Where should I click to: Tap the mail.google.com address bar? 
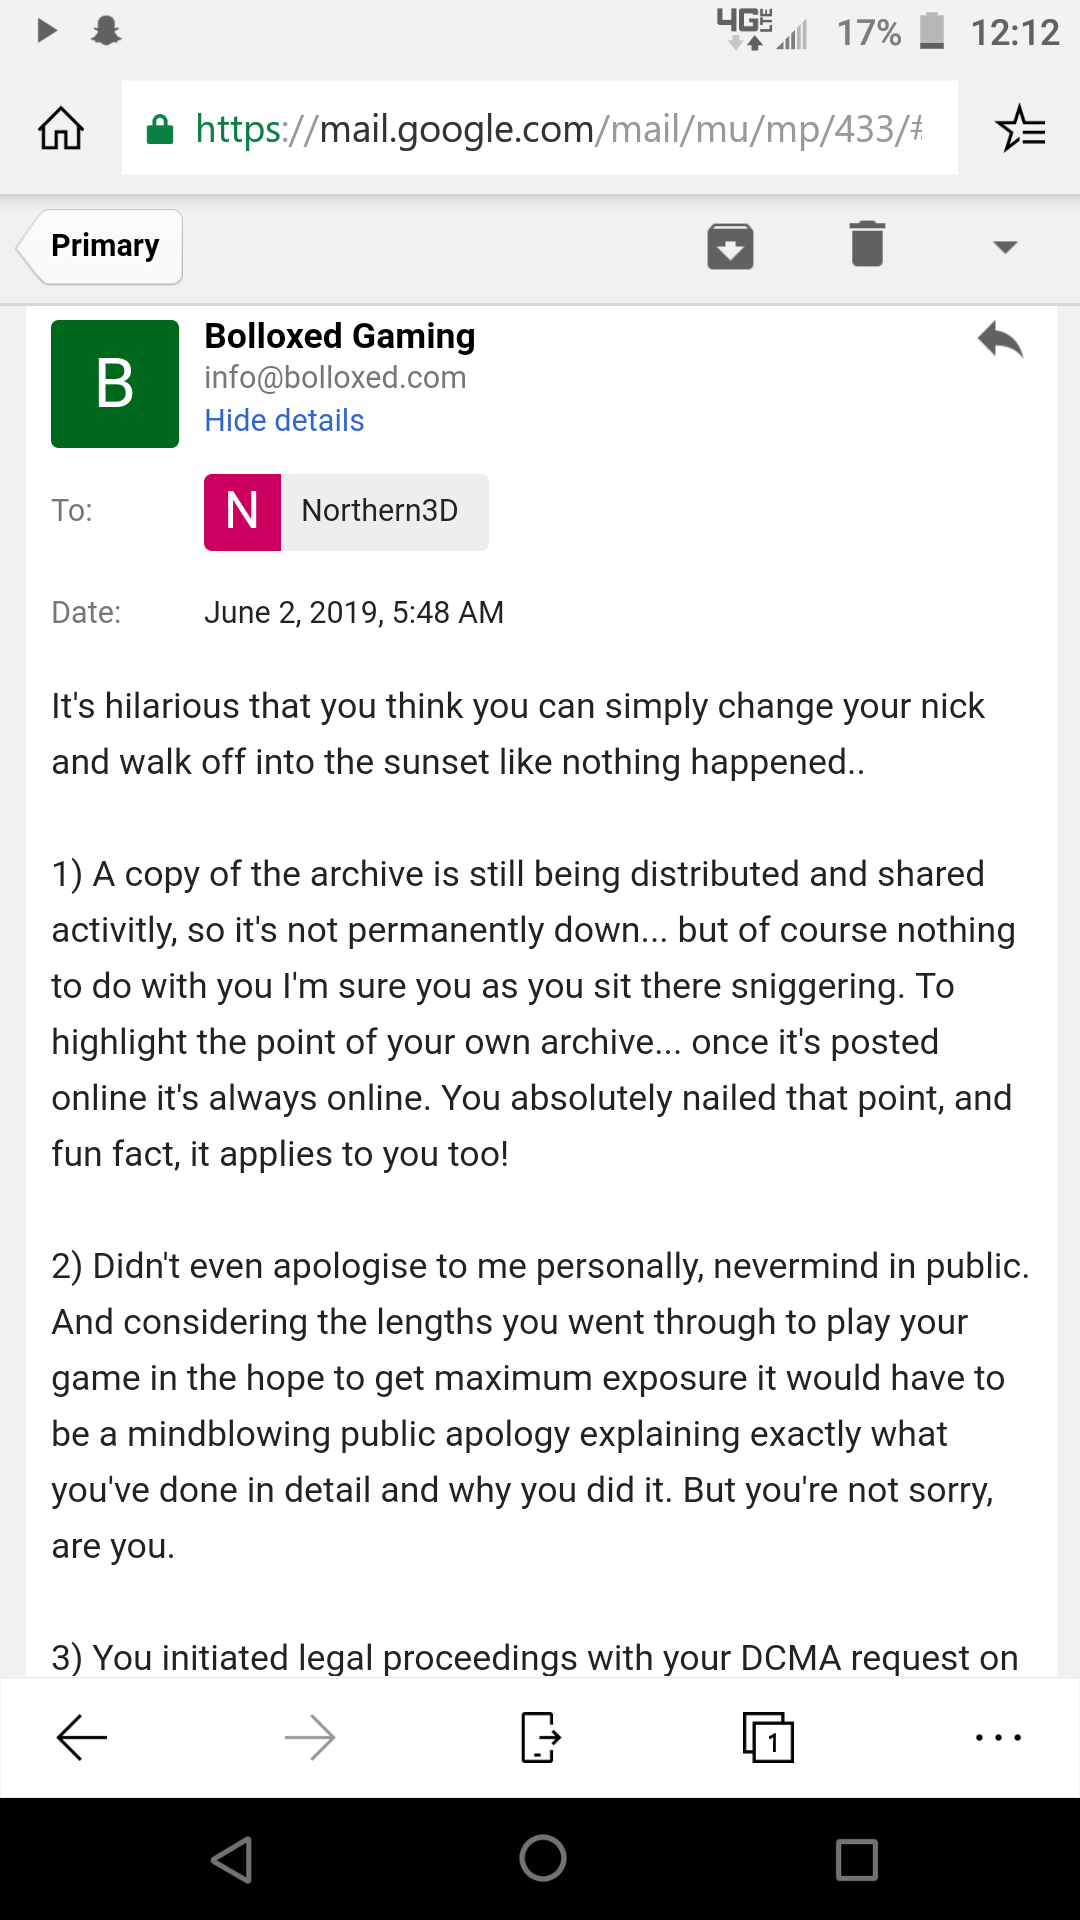[x=539, y=129]
